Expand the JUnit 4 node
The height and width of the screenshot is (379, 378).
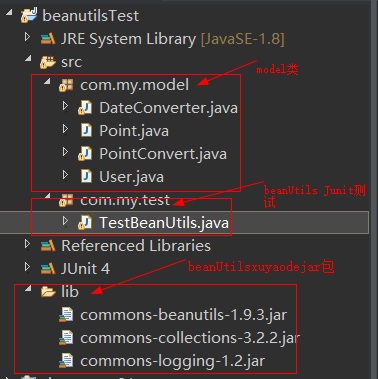(x=28, y=267)
